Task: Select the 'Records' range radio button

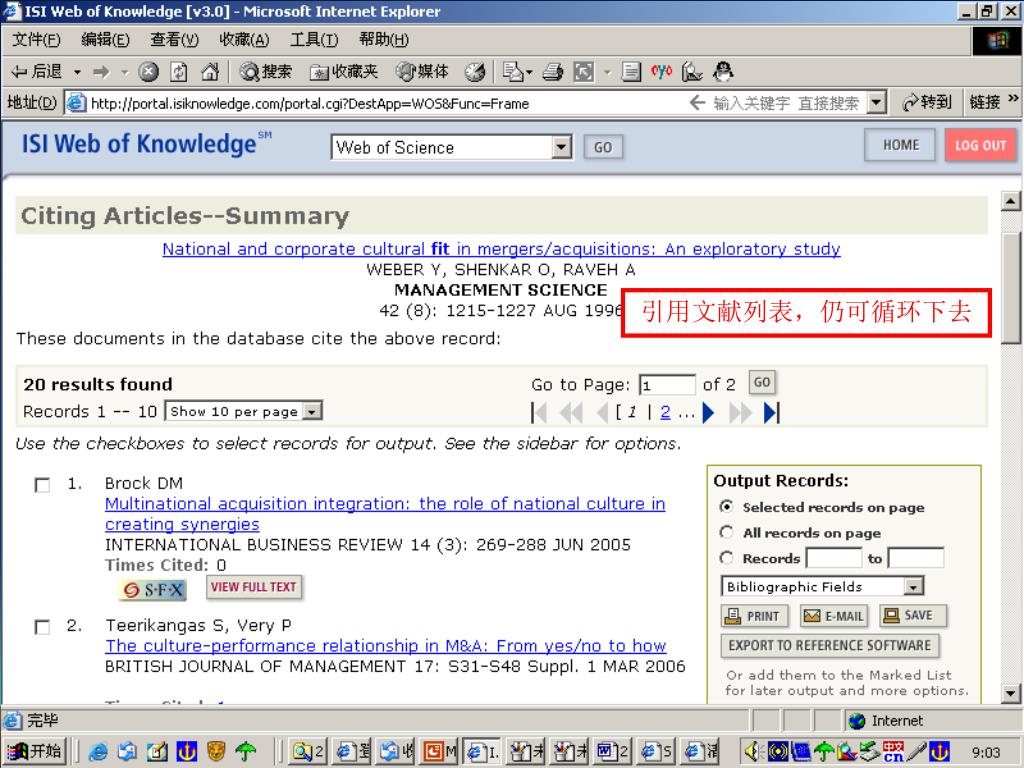Action: pyautogui.click(x=726, y=558)
